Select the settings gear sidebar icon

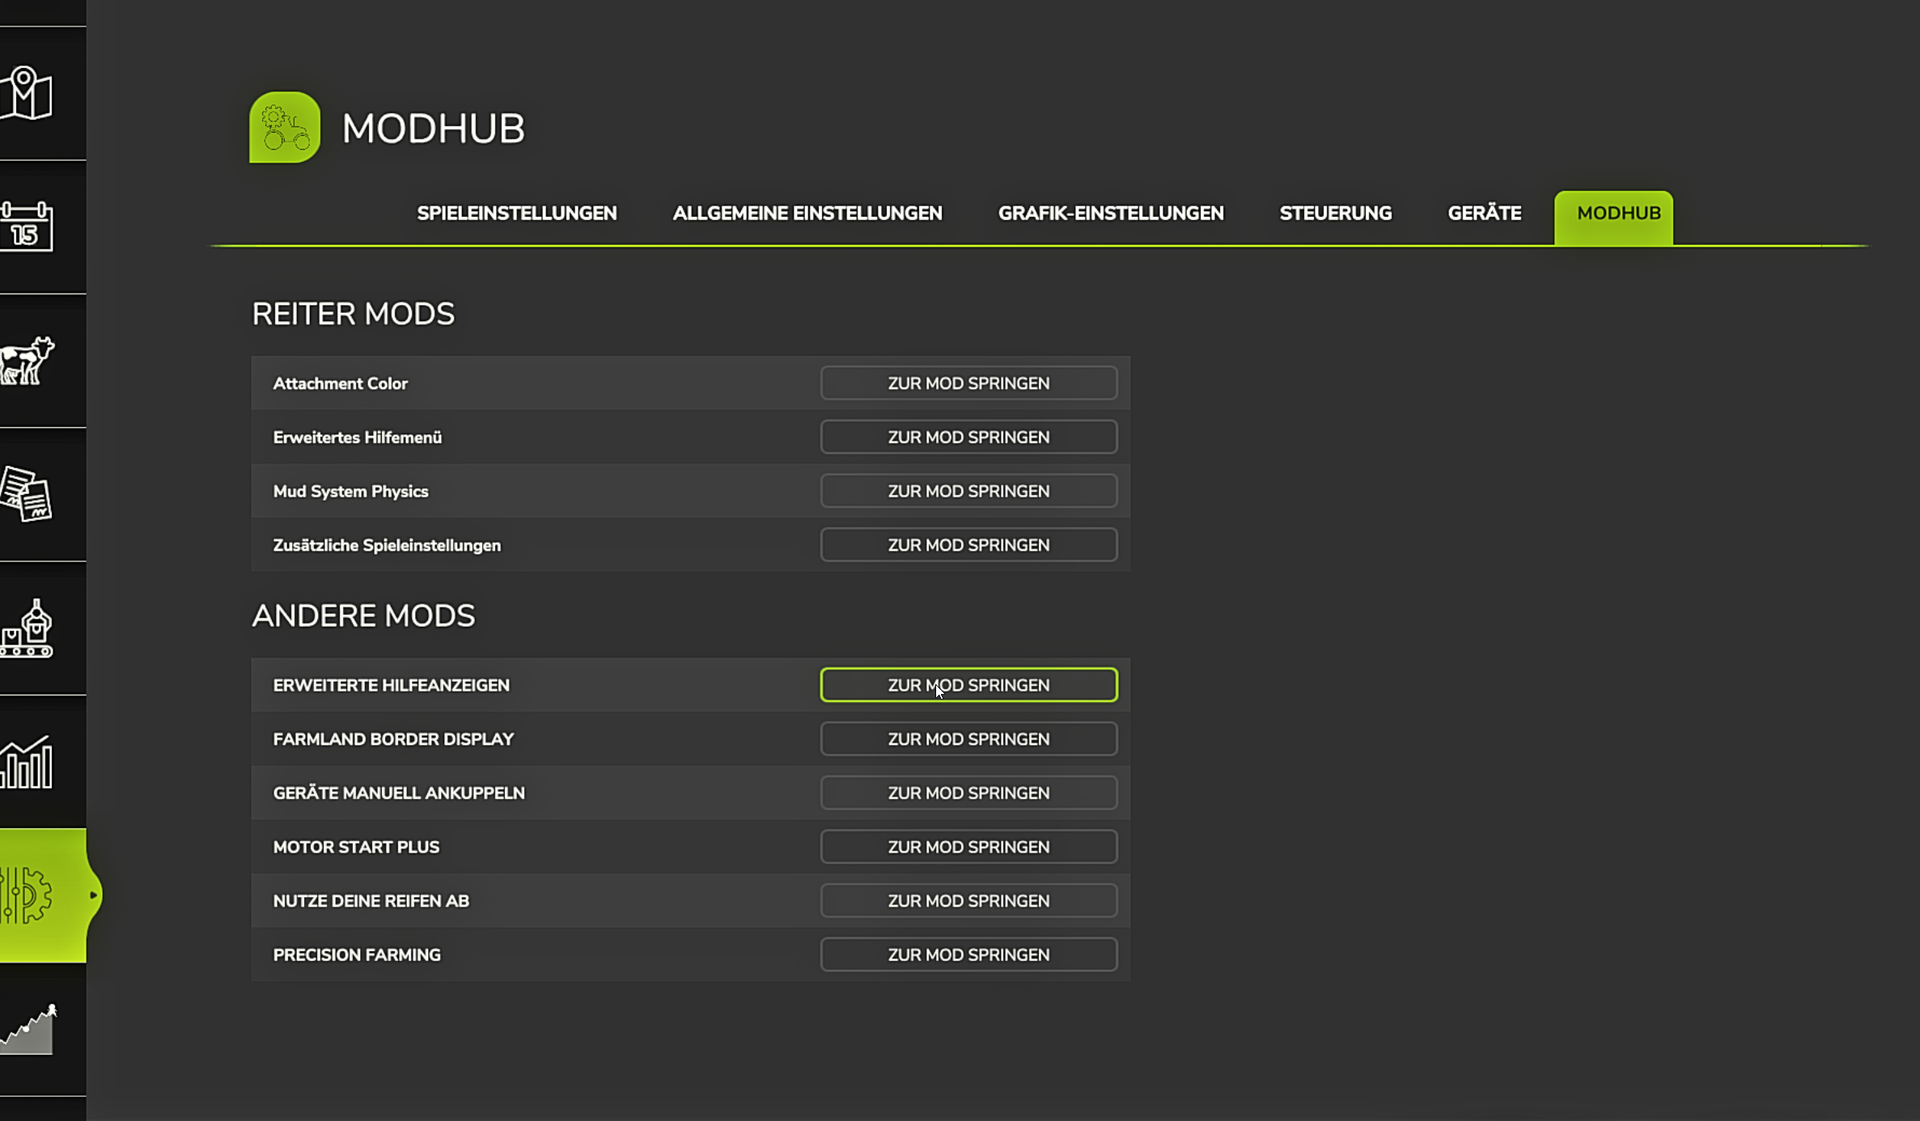coord(27,895)
